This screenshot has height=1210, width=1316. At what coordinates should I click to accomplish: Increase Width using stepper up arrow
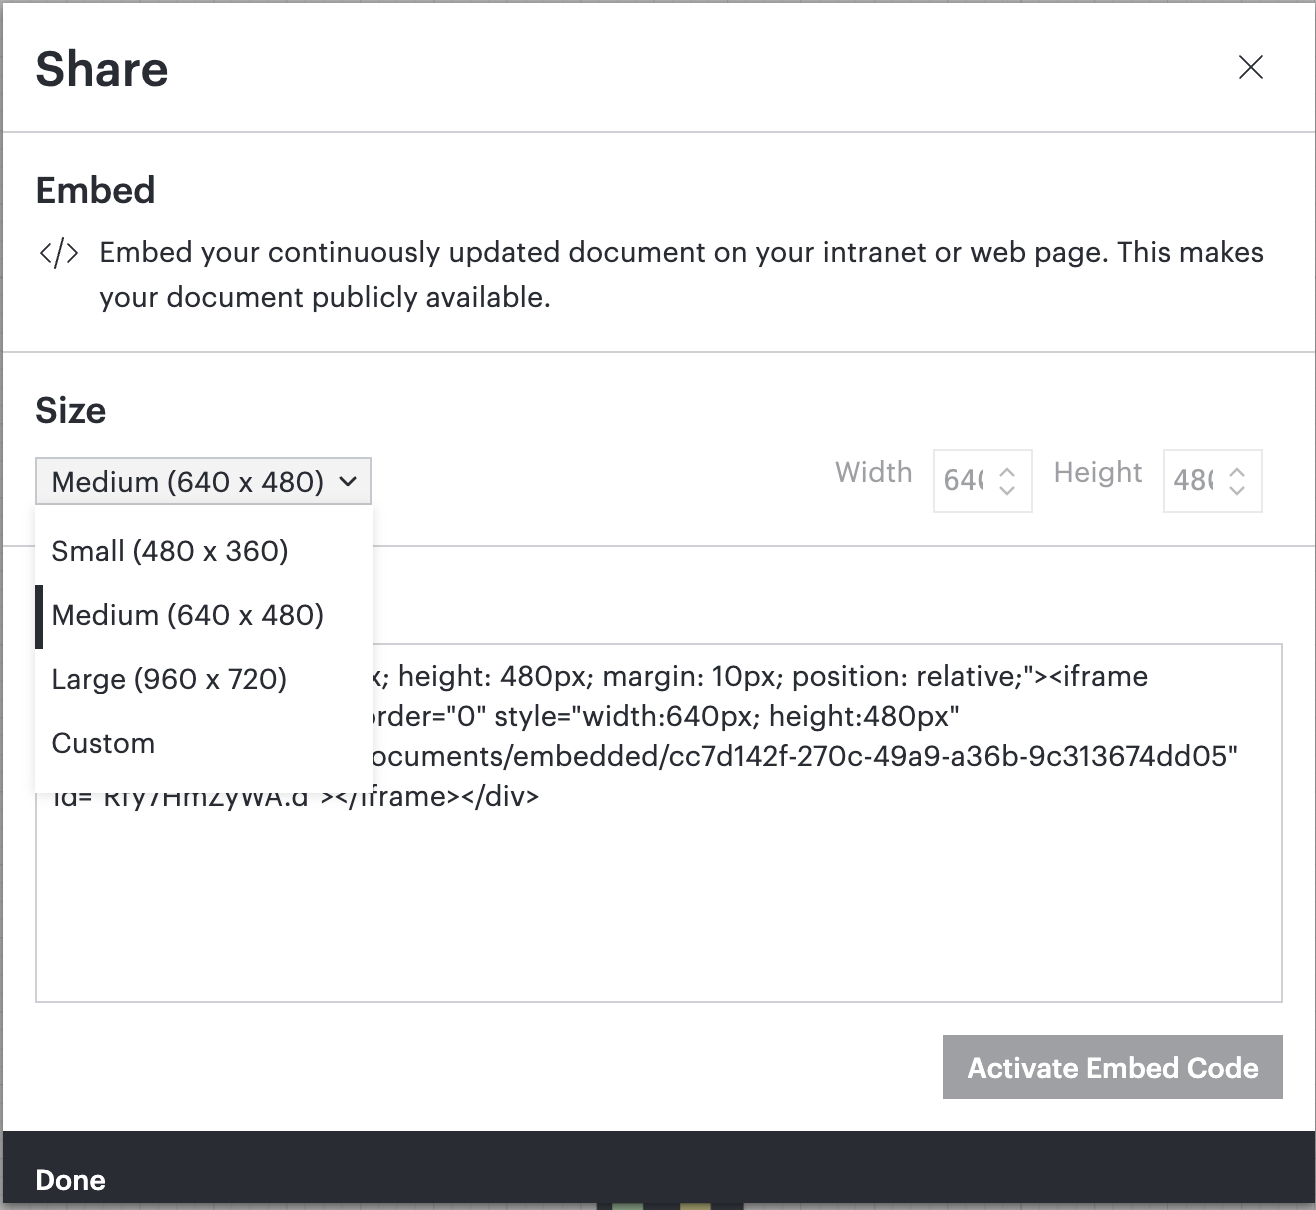click(x=1007, y=473)
